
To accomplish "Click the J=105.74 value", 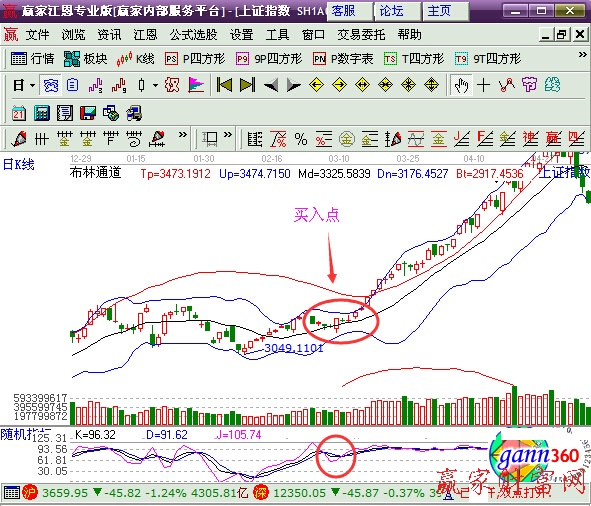I will point(239,434).
